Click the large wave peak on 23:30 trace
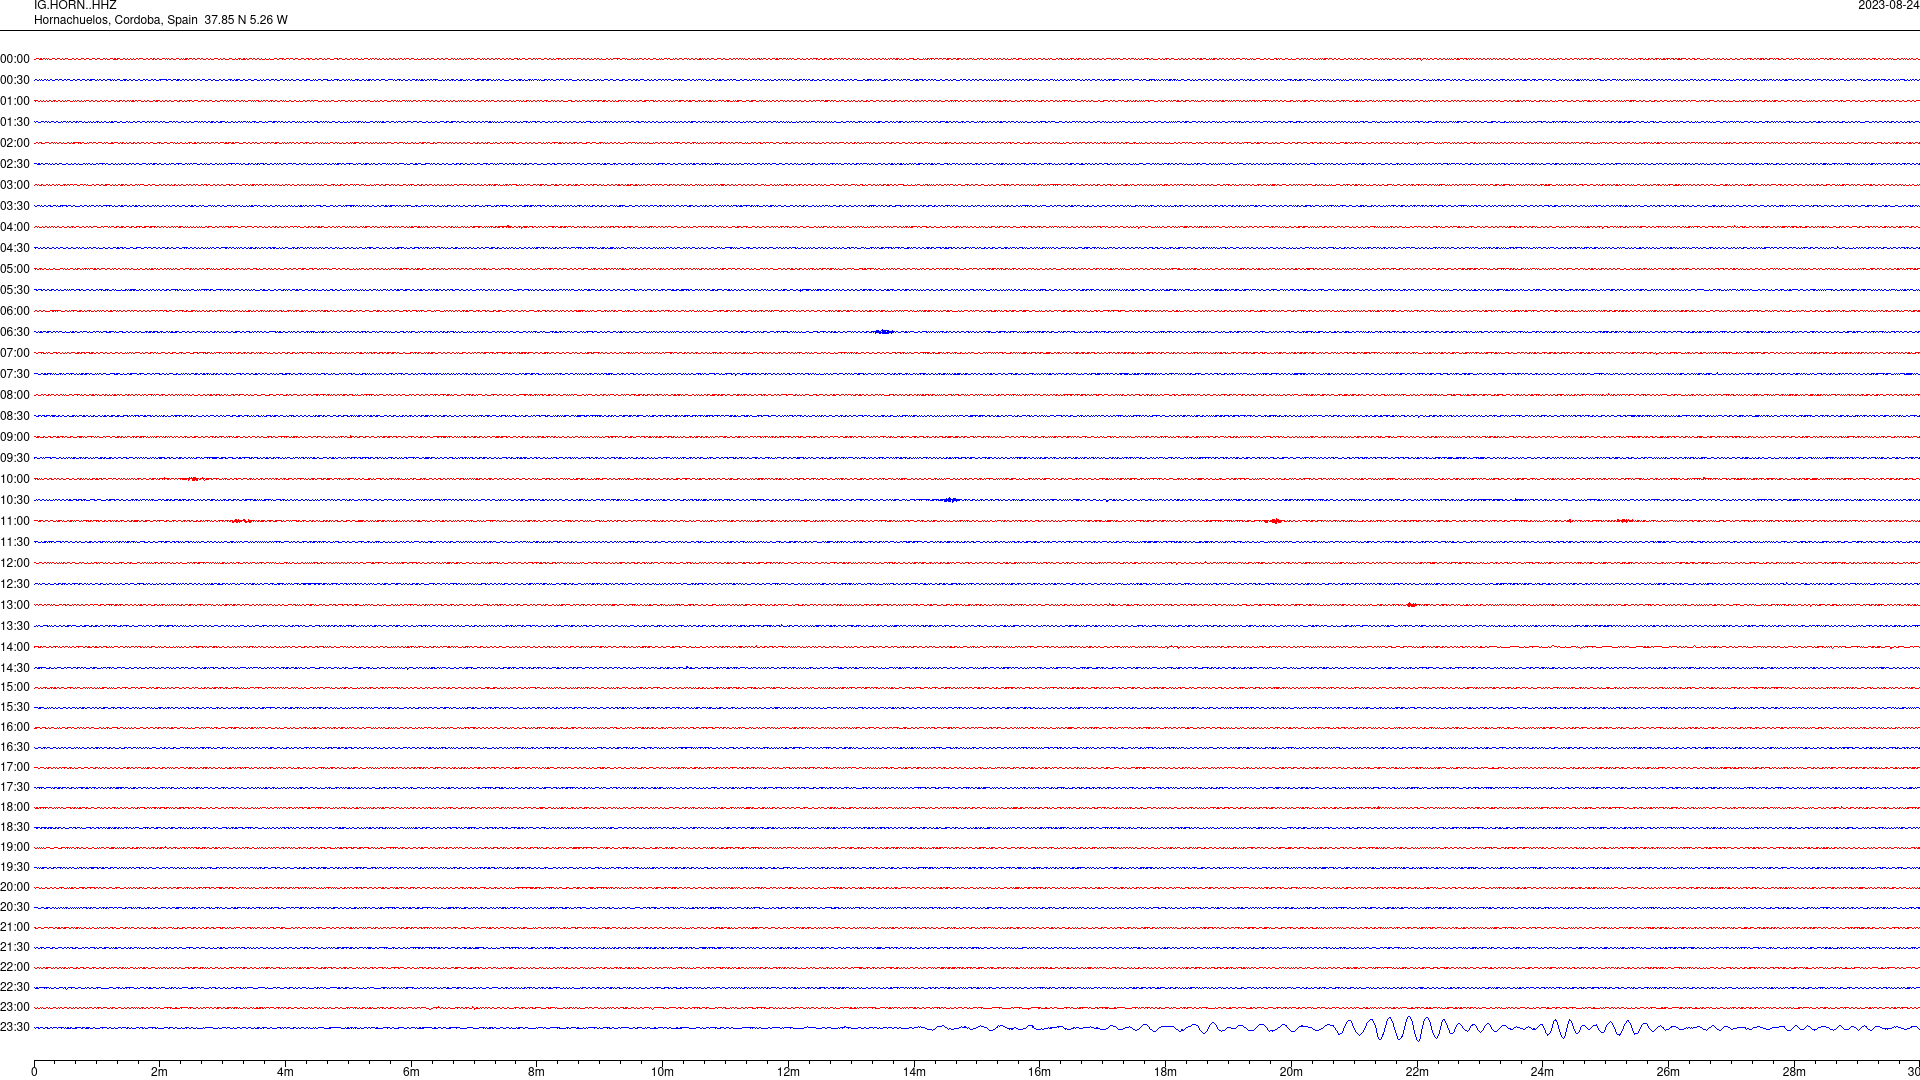 point(1410,1028)
